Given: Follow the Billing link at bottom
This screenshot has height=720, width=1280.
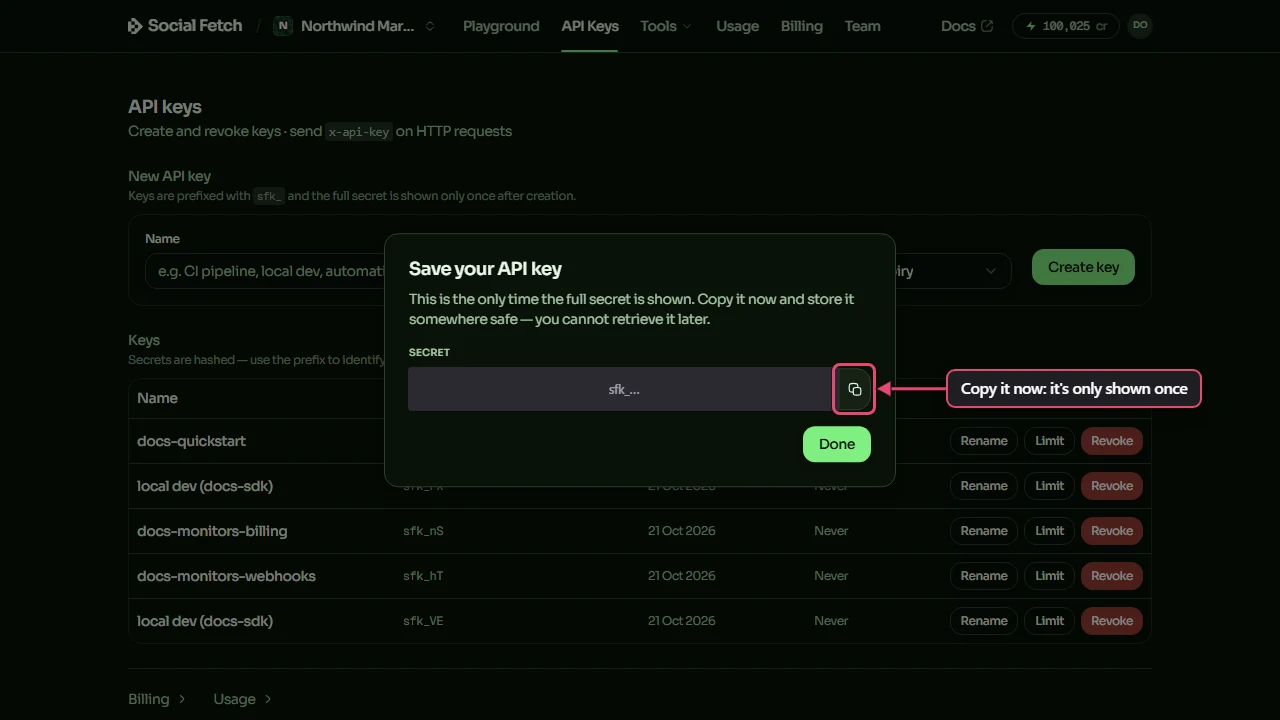Looking at the screenshot, I should coord(157,699).
